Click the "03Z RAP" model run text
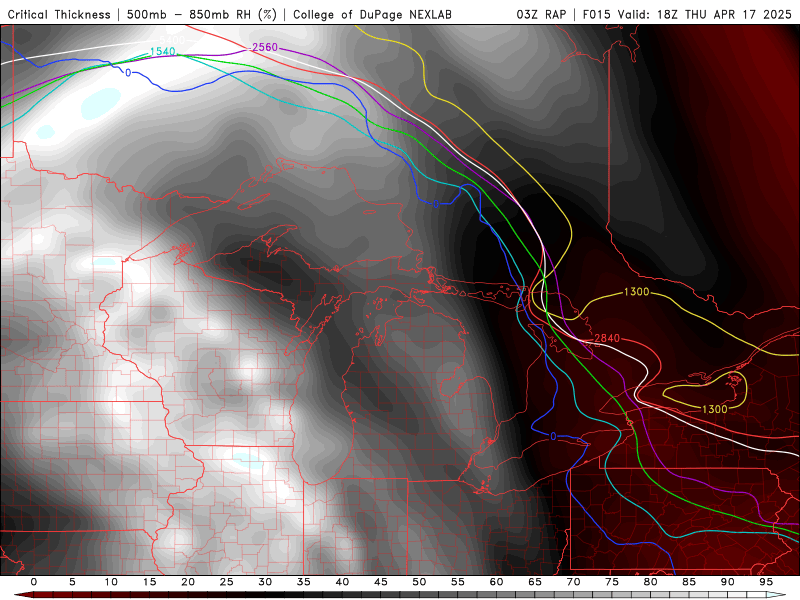The width and height of the screenshot is (800, 600). [x=541, y=15]
